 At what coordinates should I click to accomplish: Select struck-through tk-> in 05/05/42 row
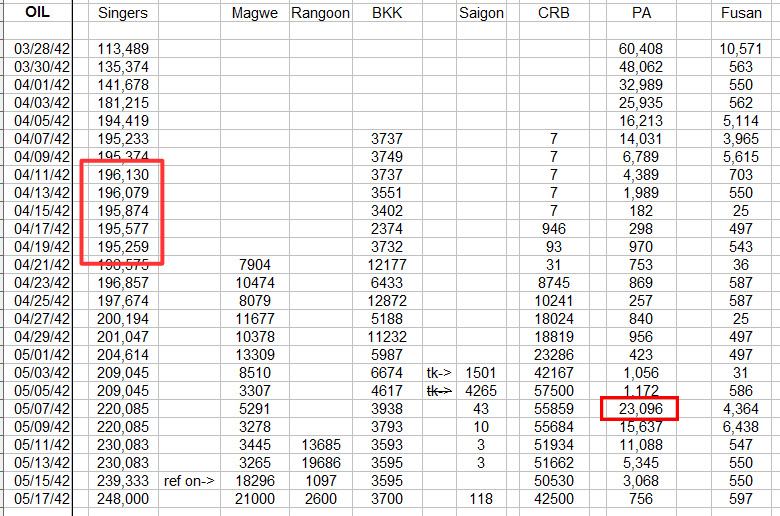click(x=439, y=391)
